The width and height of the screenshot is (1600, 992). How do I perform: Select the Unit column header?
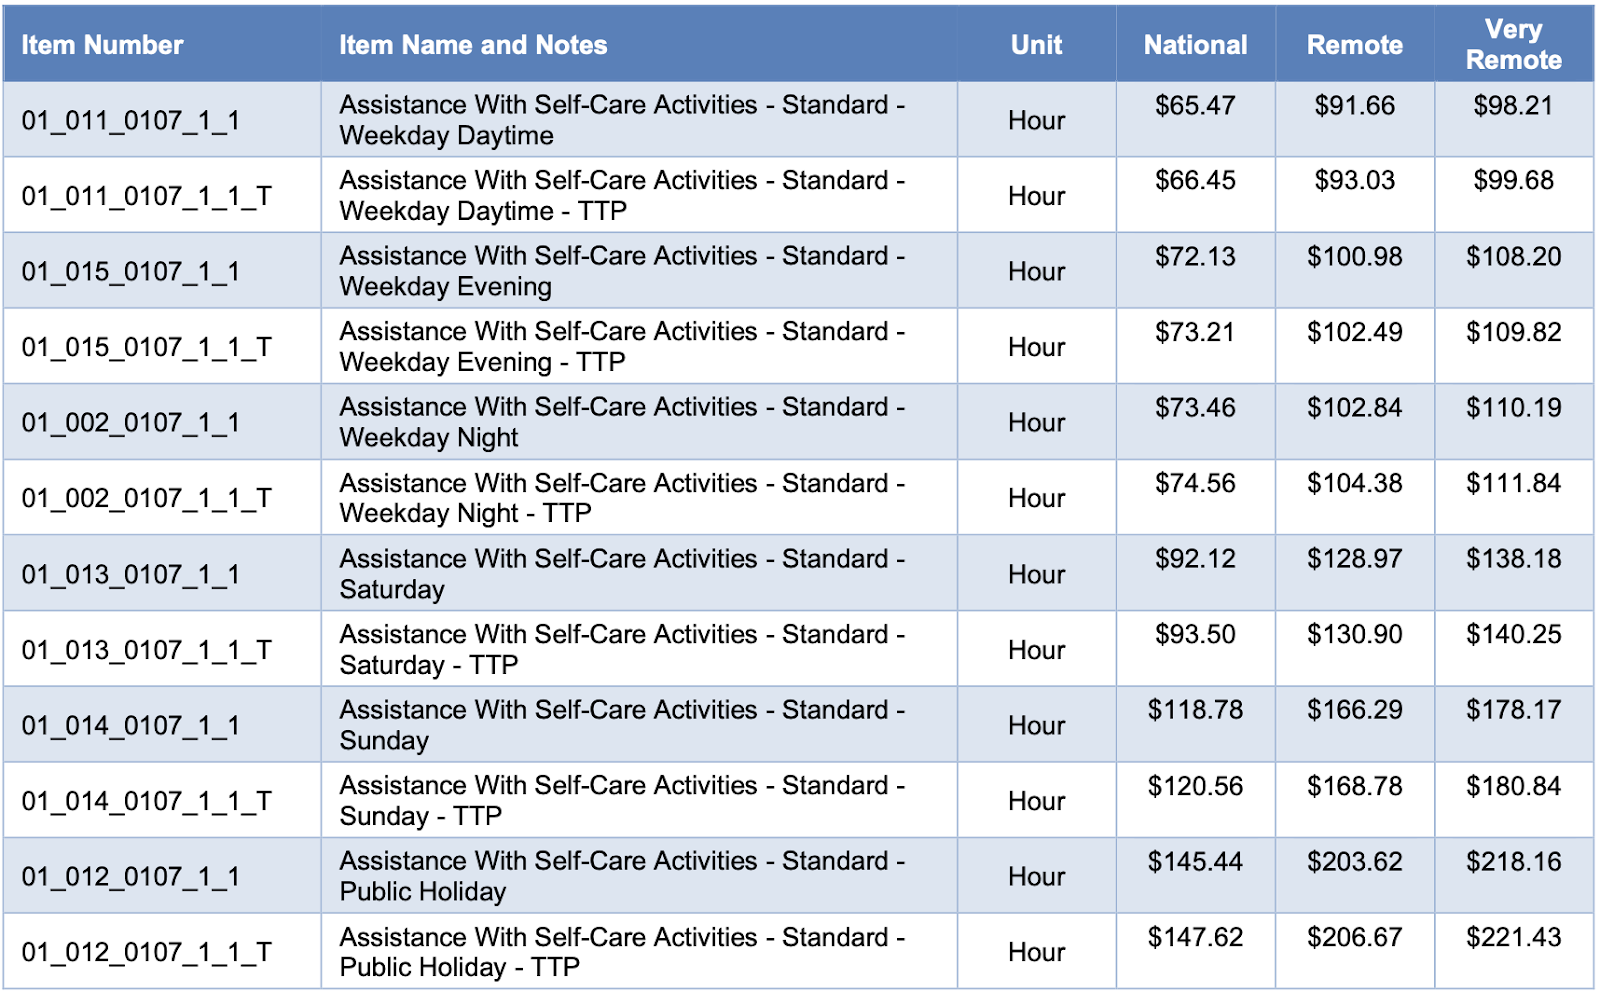coord(1036,45)
